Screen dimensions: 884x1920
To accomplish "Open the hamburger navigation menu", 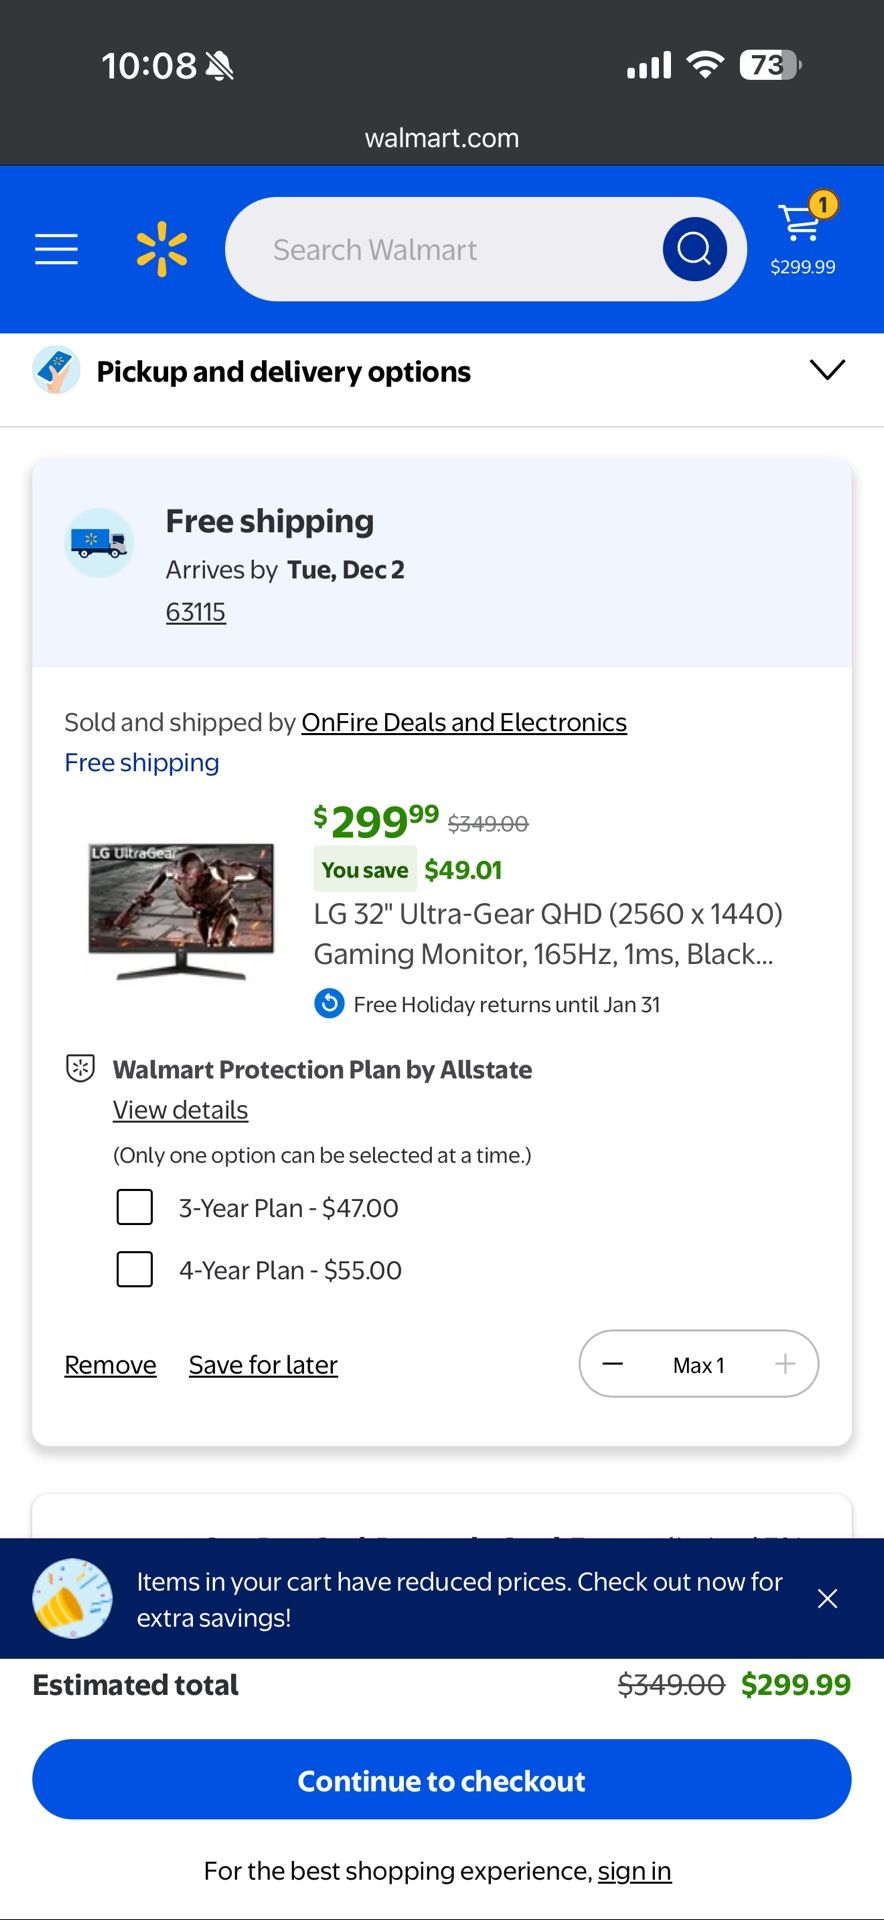I will tap(56, 249).
